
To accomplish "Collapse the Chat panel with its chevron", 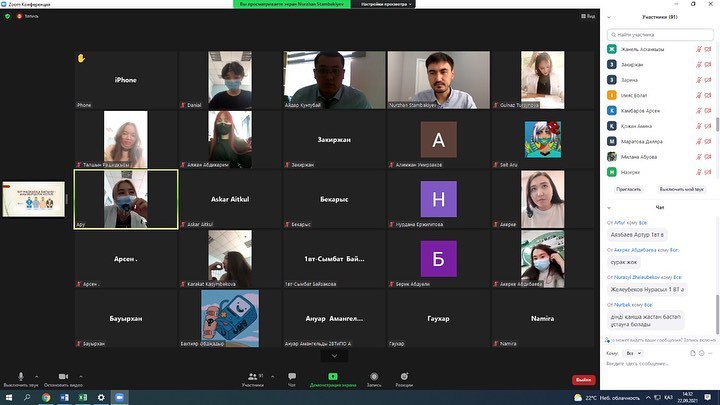I will pos(611,206).
